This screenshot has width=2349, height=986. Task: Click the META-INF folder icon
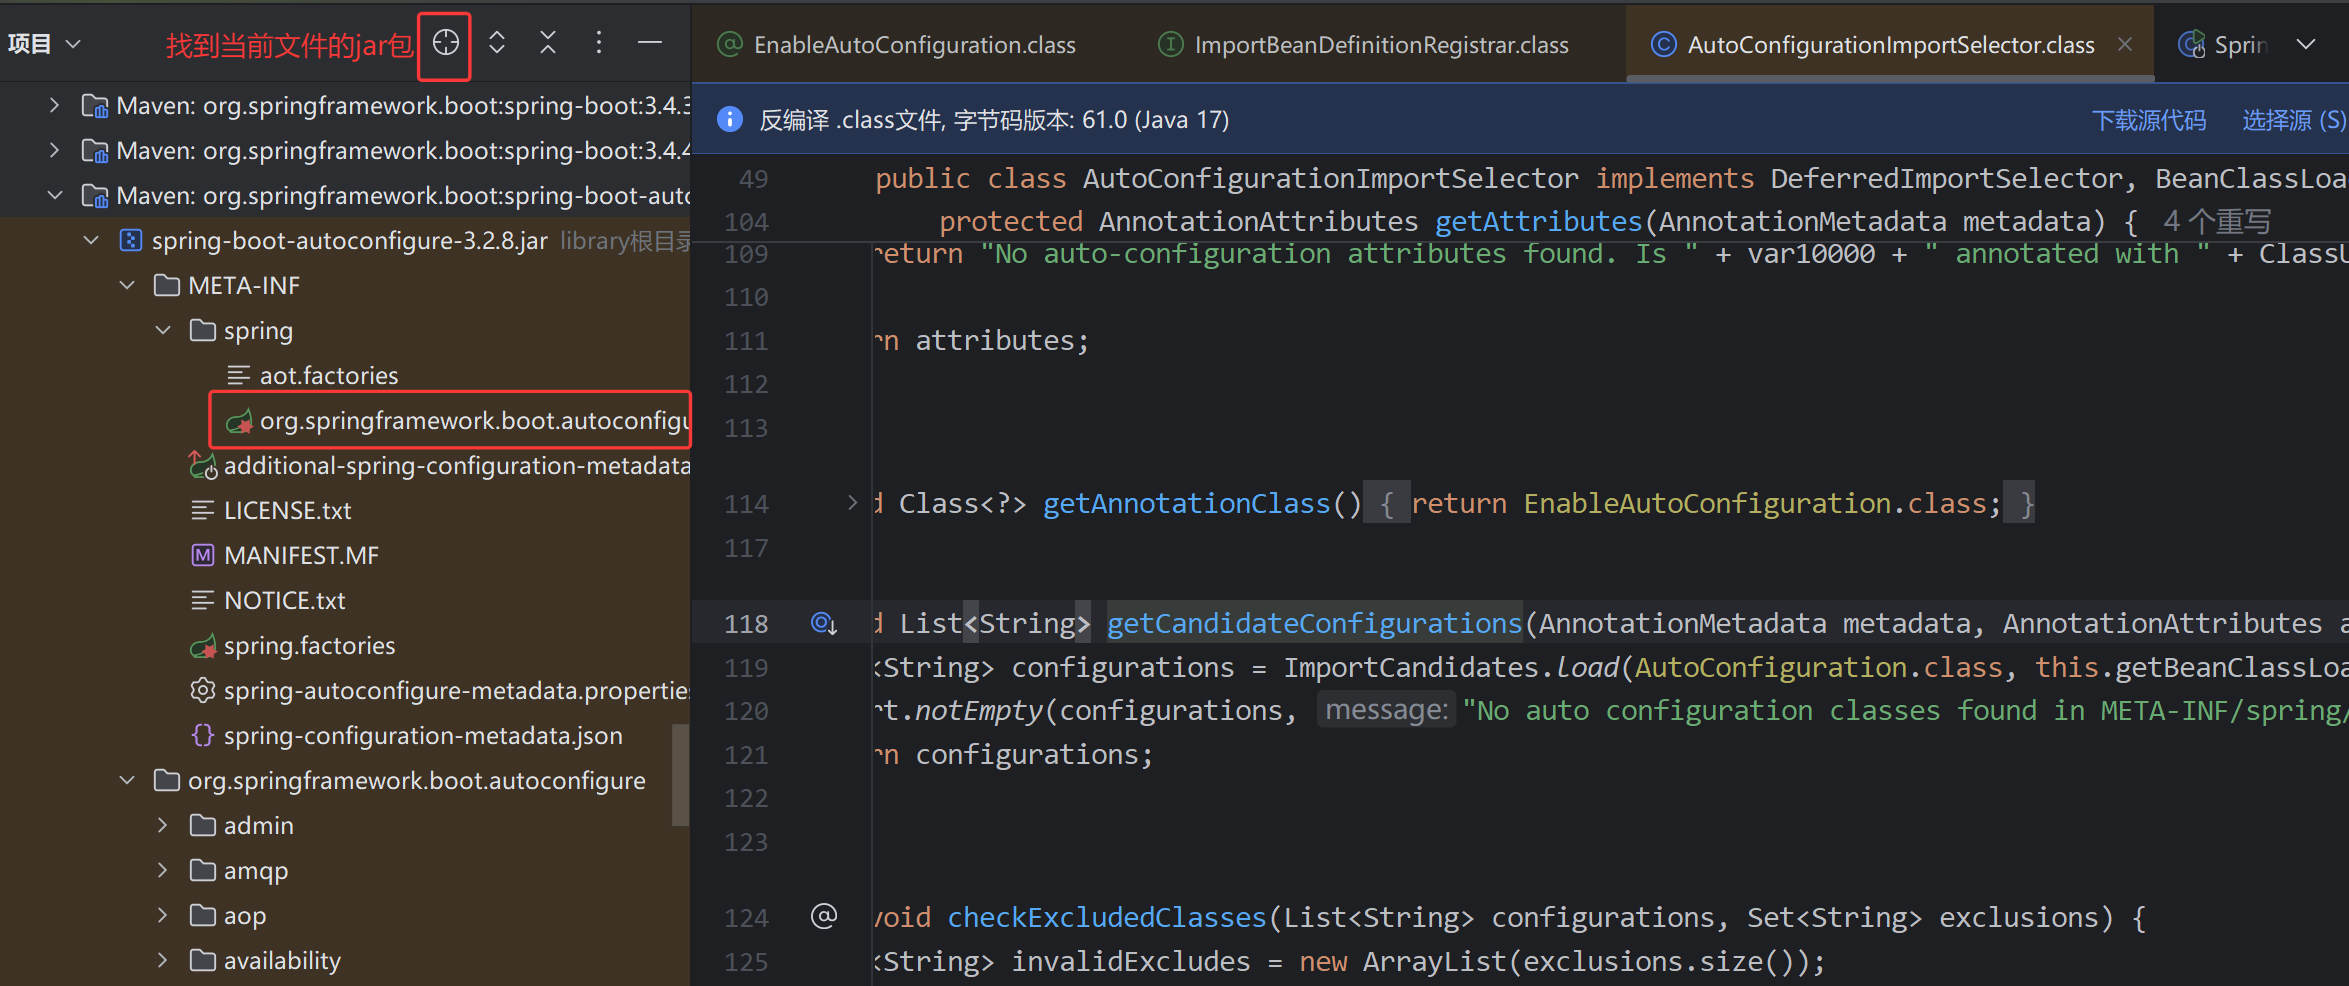click(166, 285)
